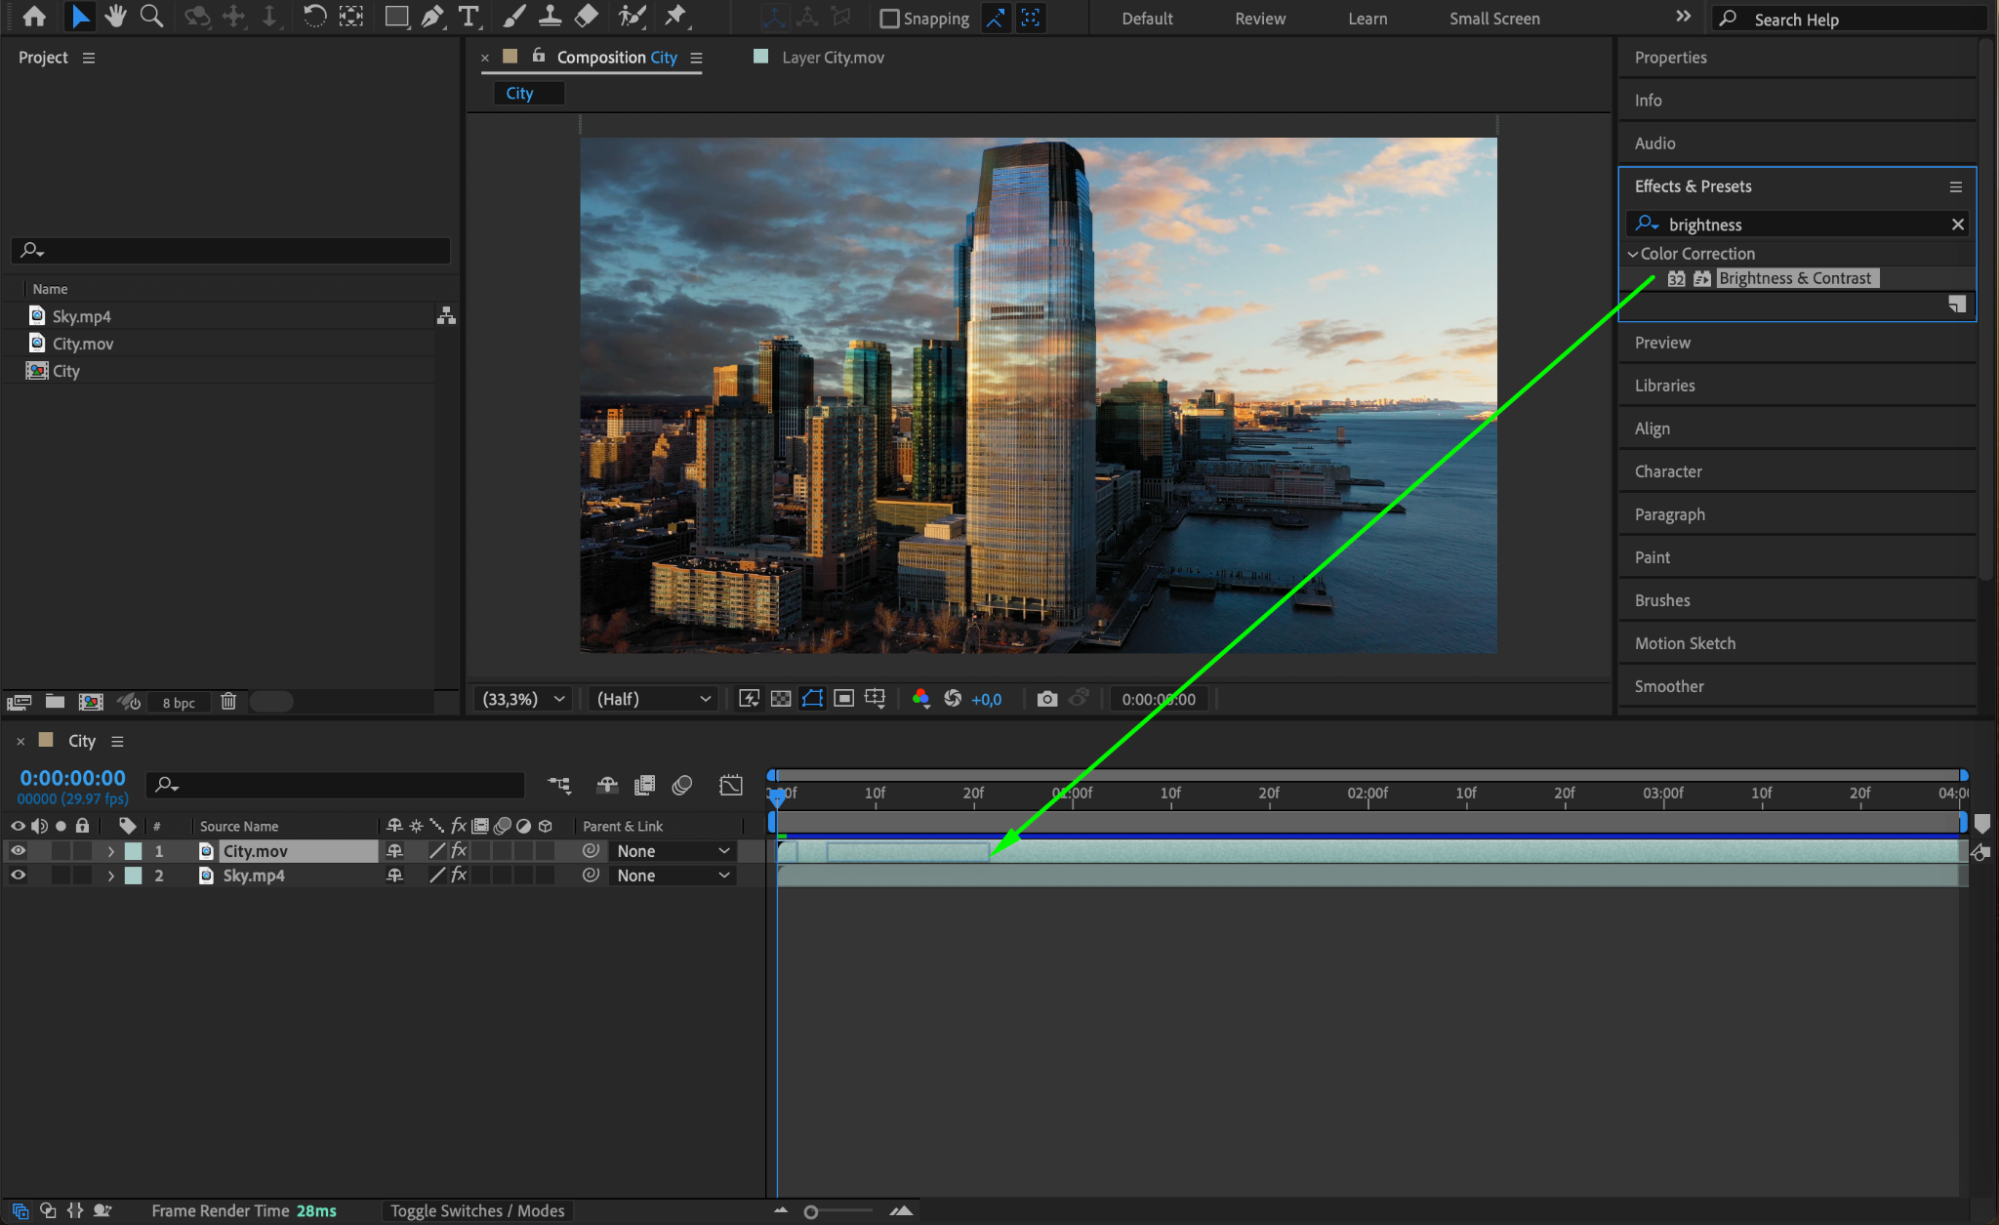1999x1225 pixels.
Task: Select the Type tool
Action: pos(468,16)
